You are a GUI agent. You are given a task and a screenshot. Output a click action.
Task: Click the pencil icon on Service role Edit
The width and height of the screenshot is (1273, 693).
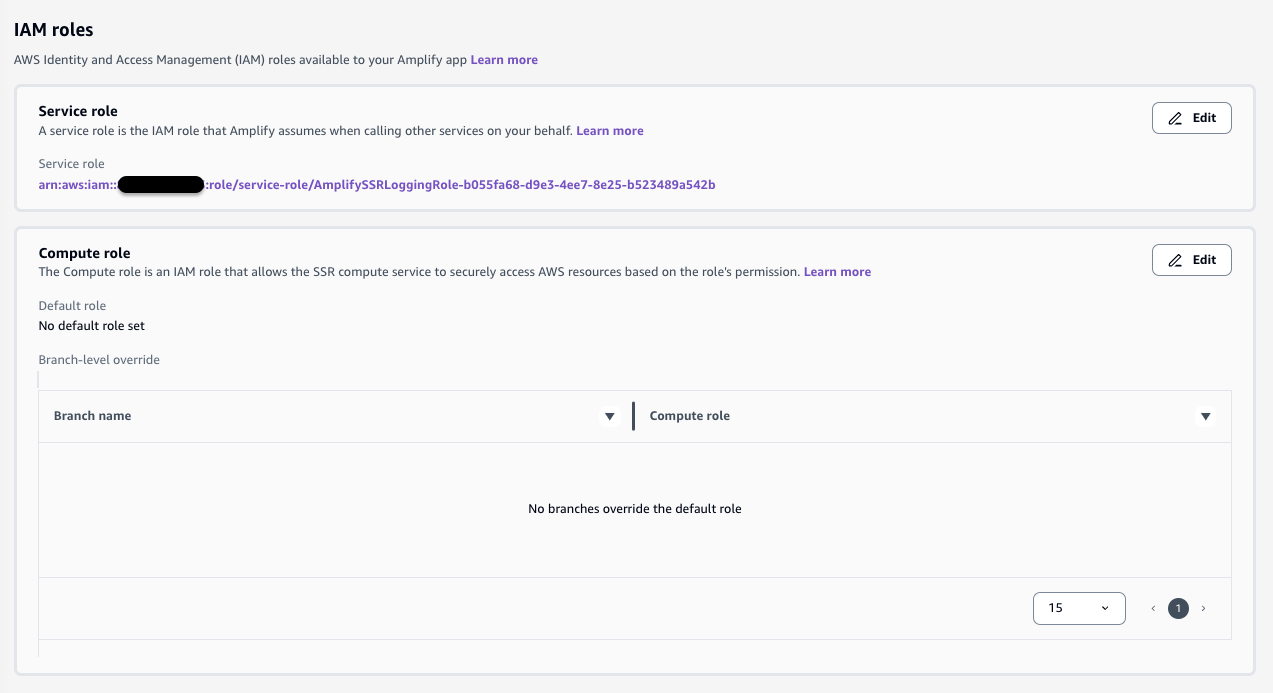pyautogui.click(x=1174, y=118)
